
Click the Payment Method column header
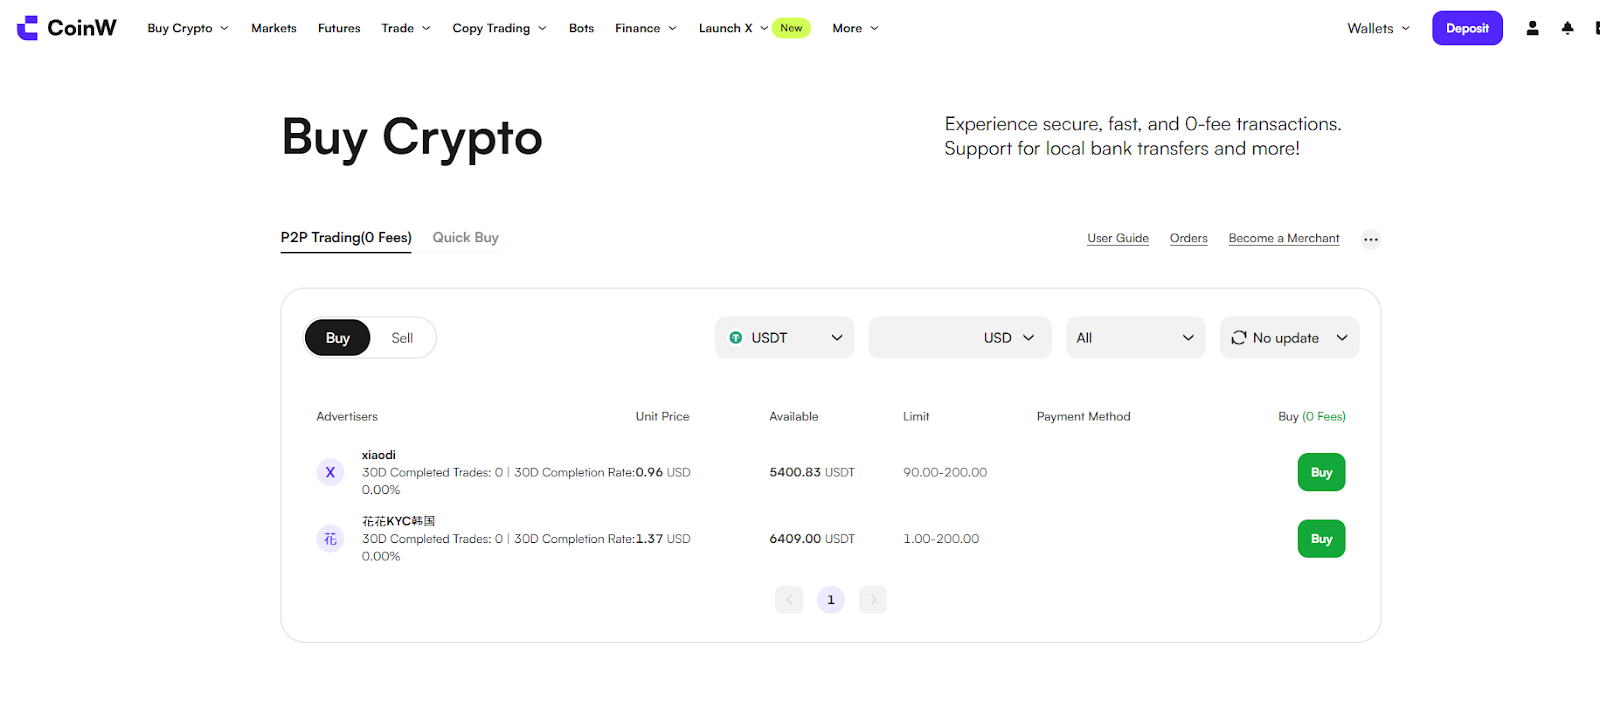pyautogui.click(x=1083, y=417)
